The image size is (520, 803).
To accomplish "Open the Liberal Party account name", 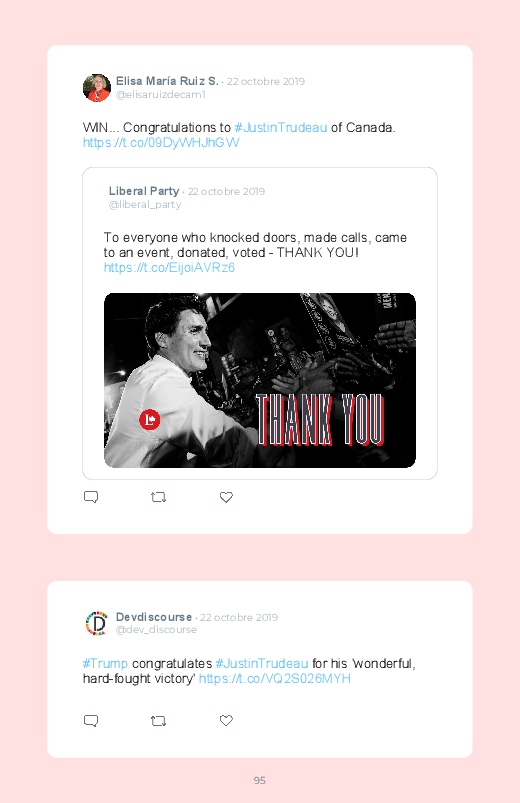I will pos(144,191).
